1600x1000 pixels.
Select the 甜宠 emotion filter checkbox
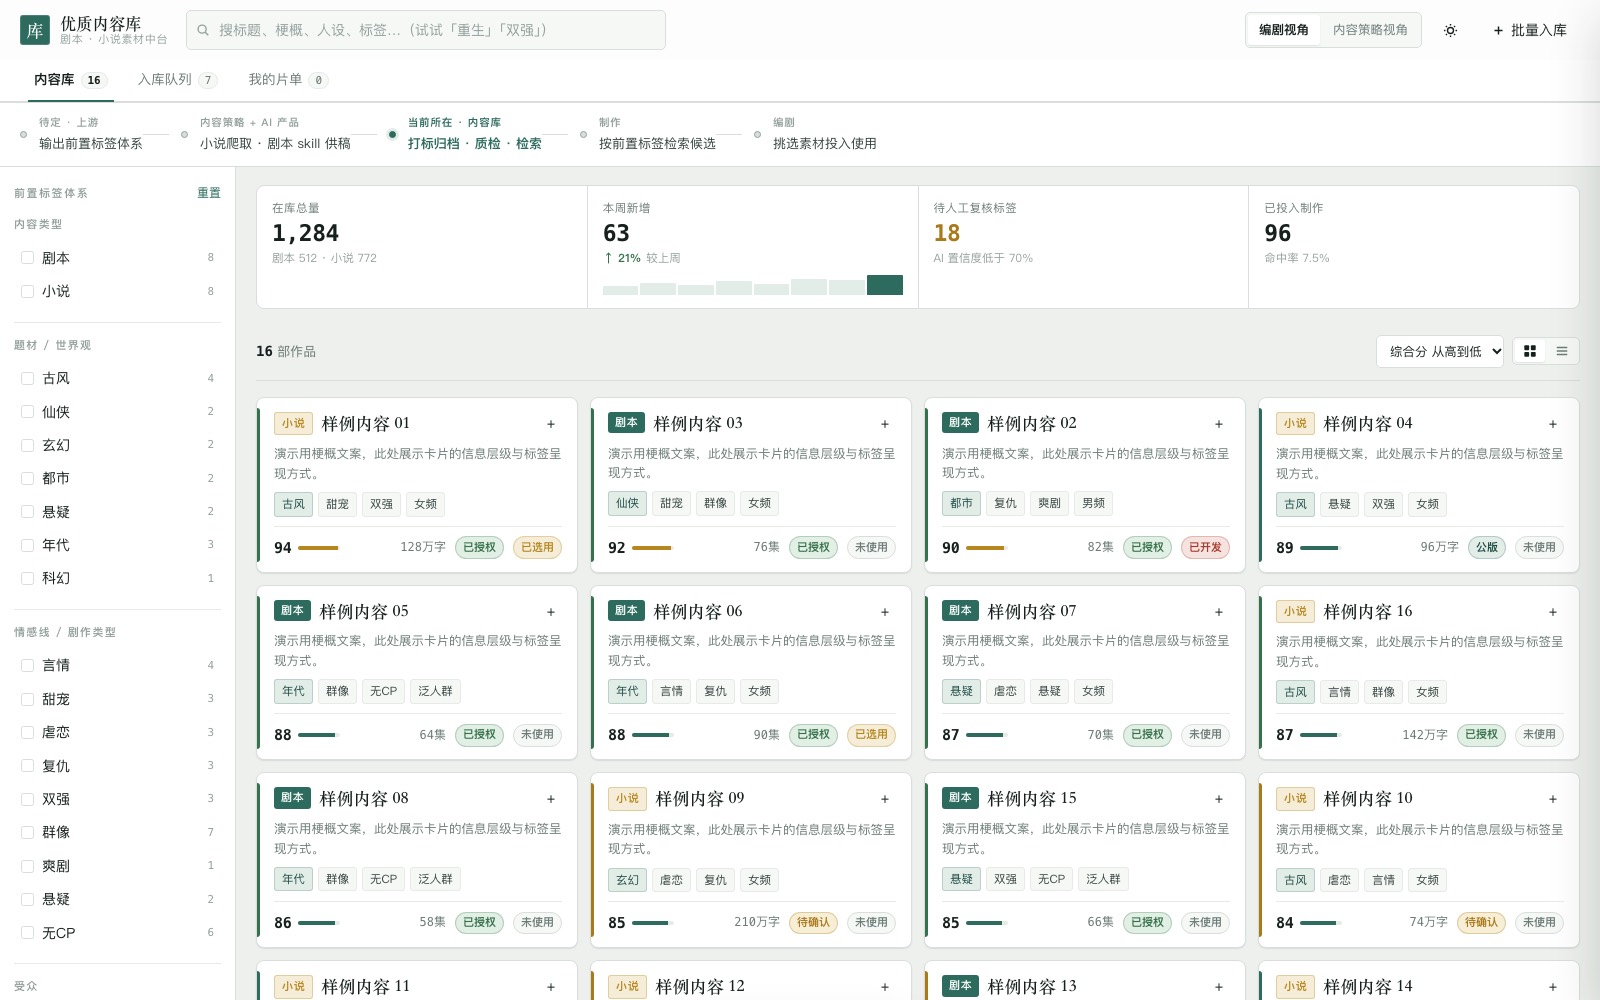[x=28, y=699]
